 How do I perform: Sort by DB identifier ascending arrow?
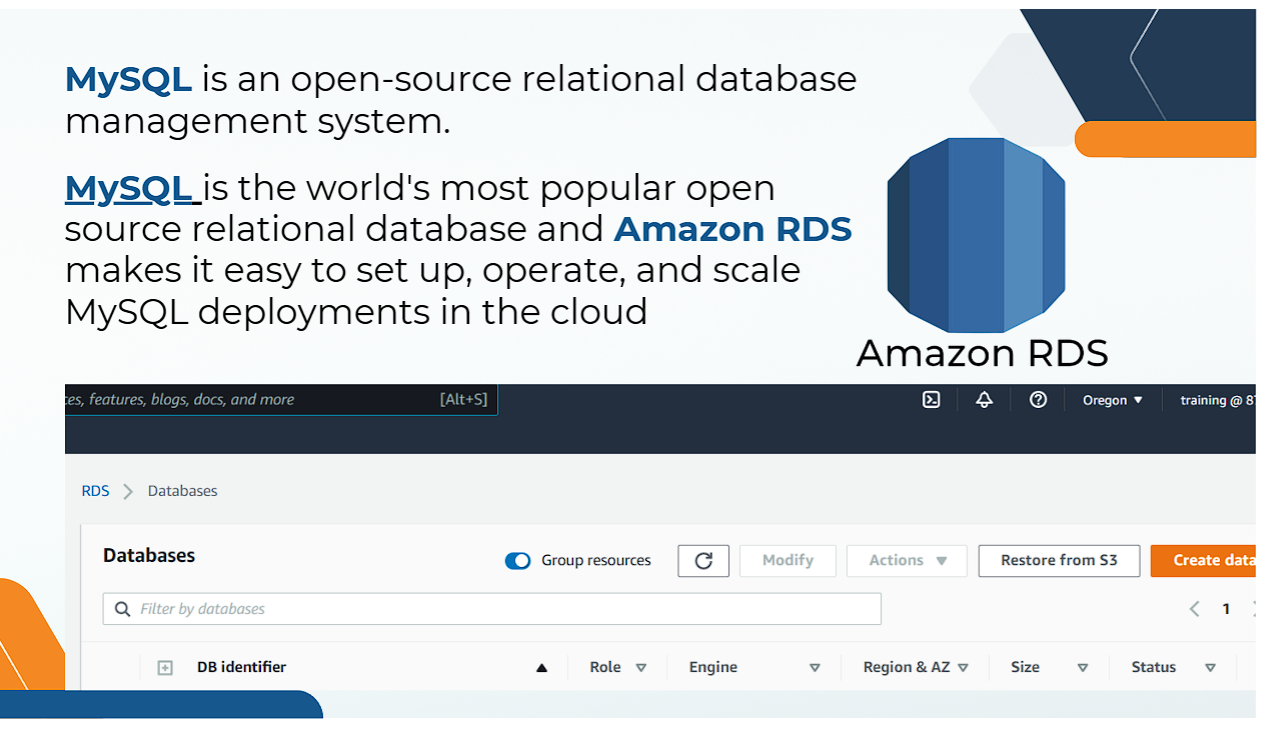(542, 668)
